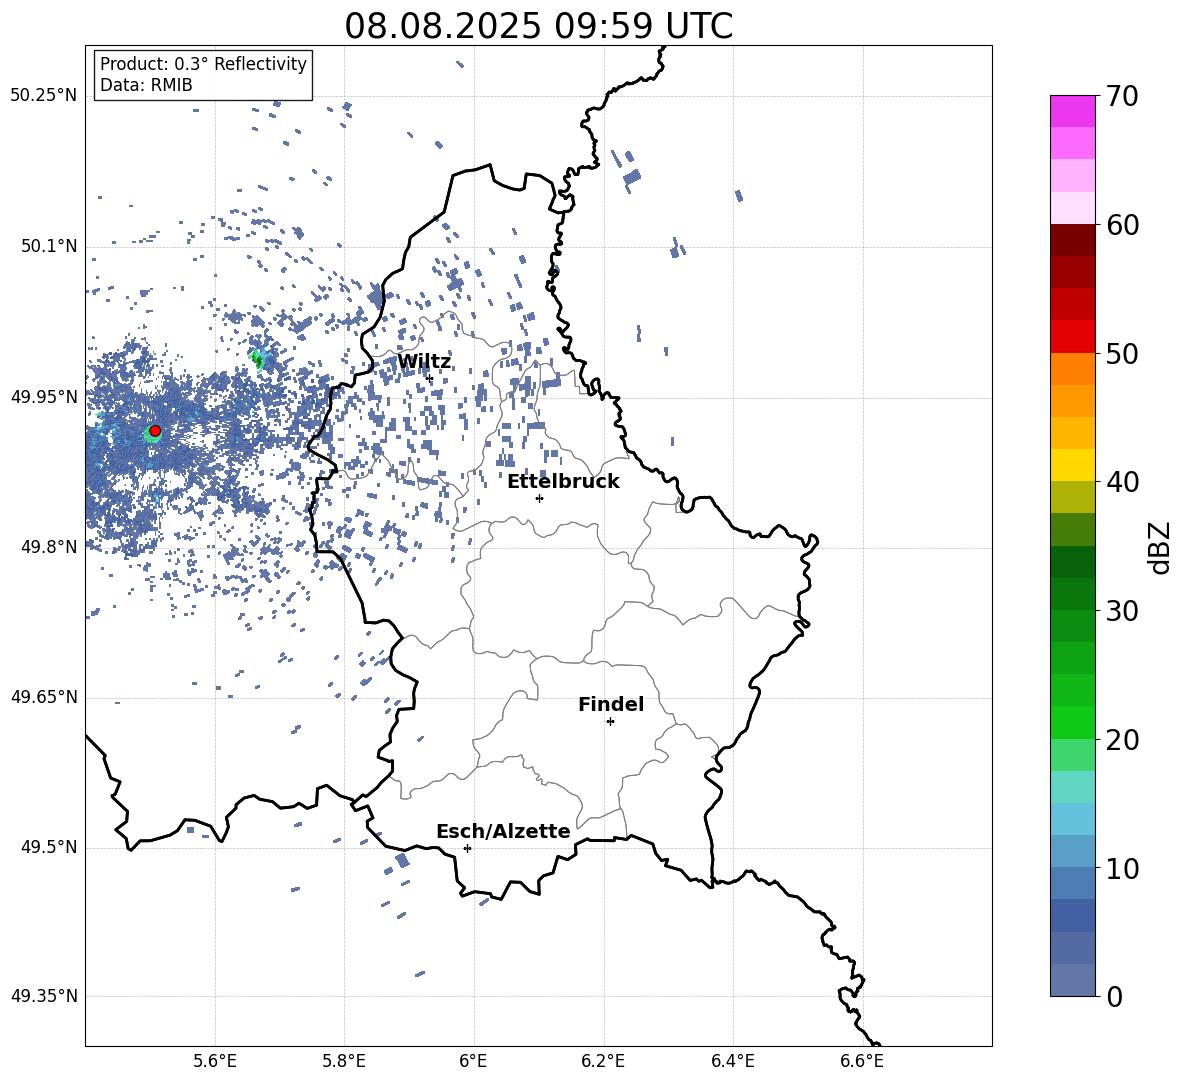This screenshot has height=1081, width=1184.
Task: Click the orange colorbar swatch below 50
Action: 1073,369
